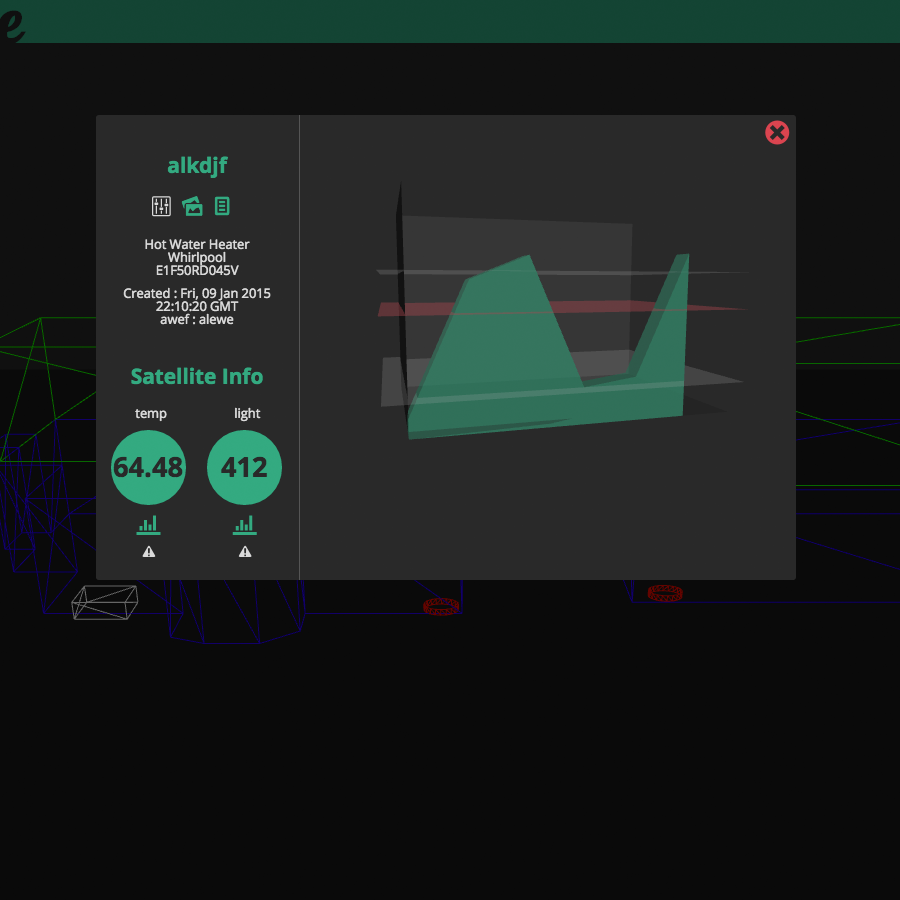900x900 pixels.
Task: Select the right red ring marker in scene
Action: coord(665,593)
